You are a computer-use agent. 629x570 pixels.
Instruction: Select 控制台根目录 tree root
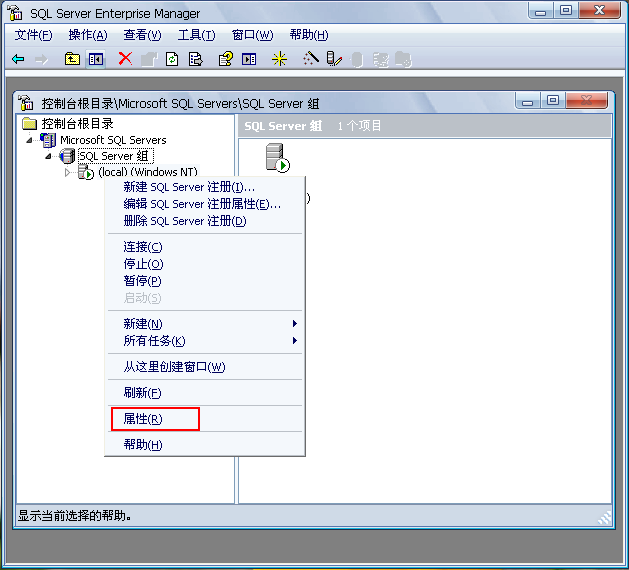pos(77,124)
